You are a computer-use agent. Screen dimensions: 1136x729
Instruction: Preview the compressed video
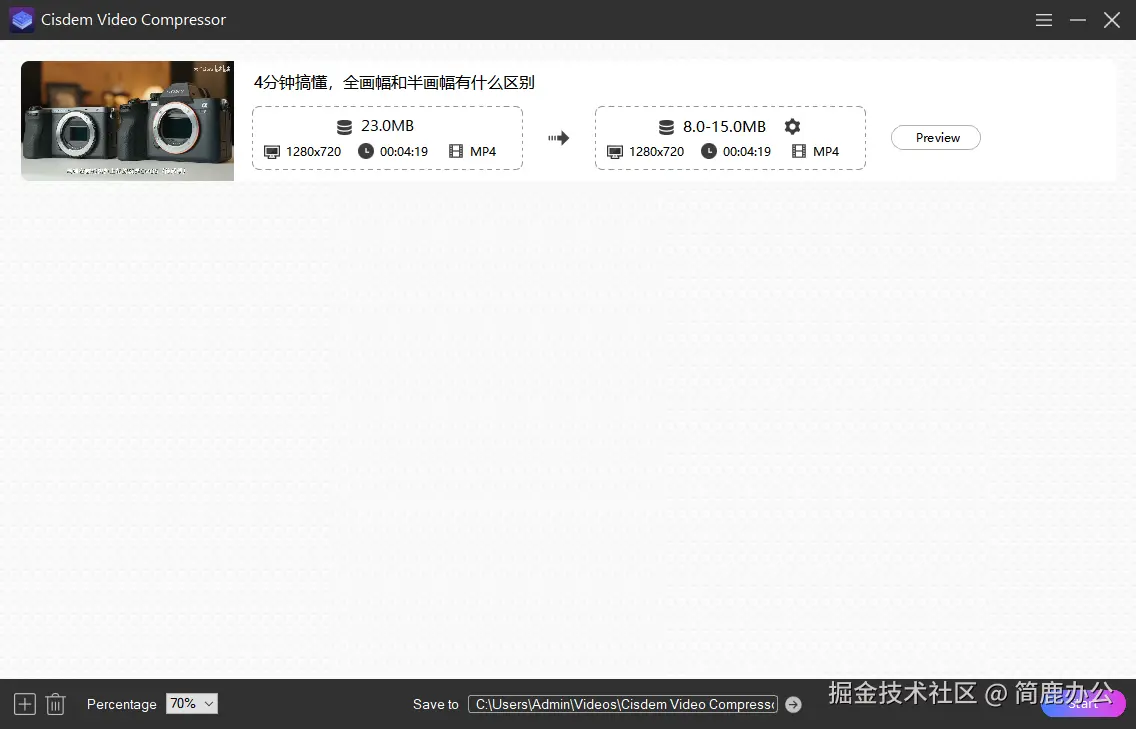(x=935, y=137)
